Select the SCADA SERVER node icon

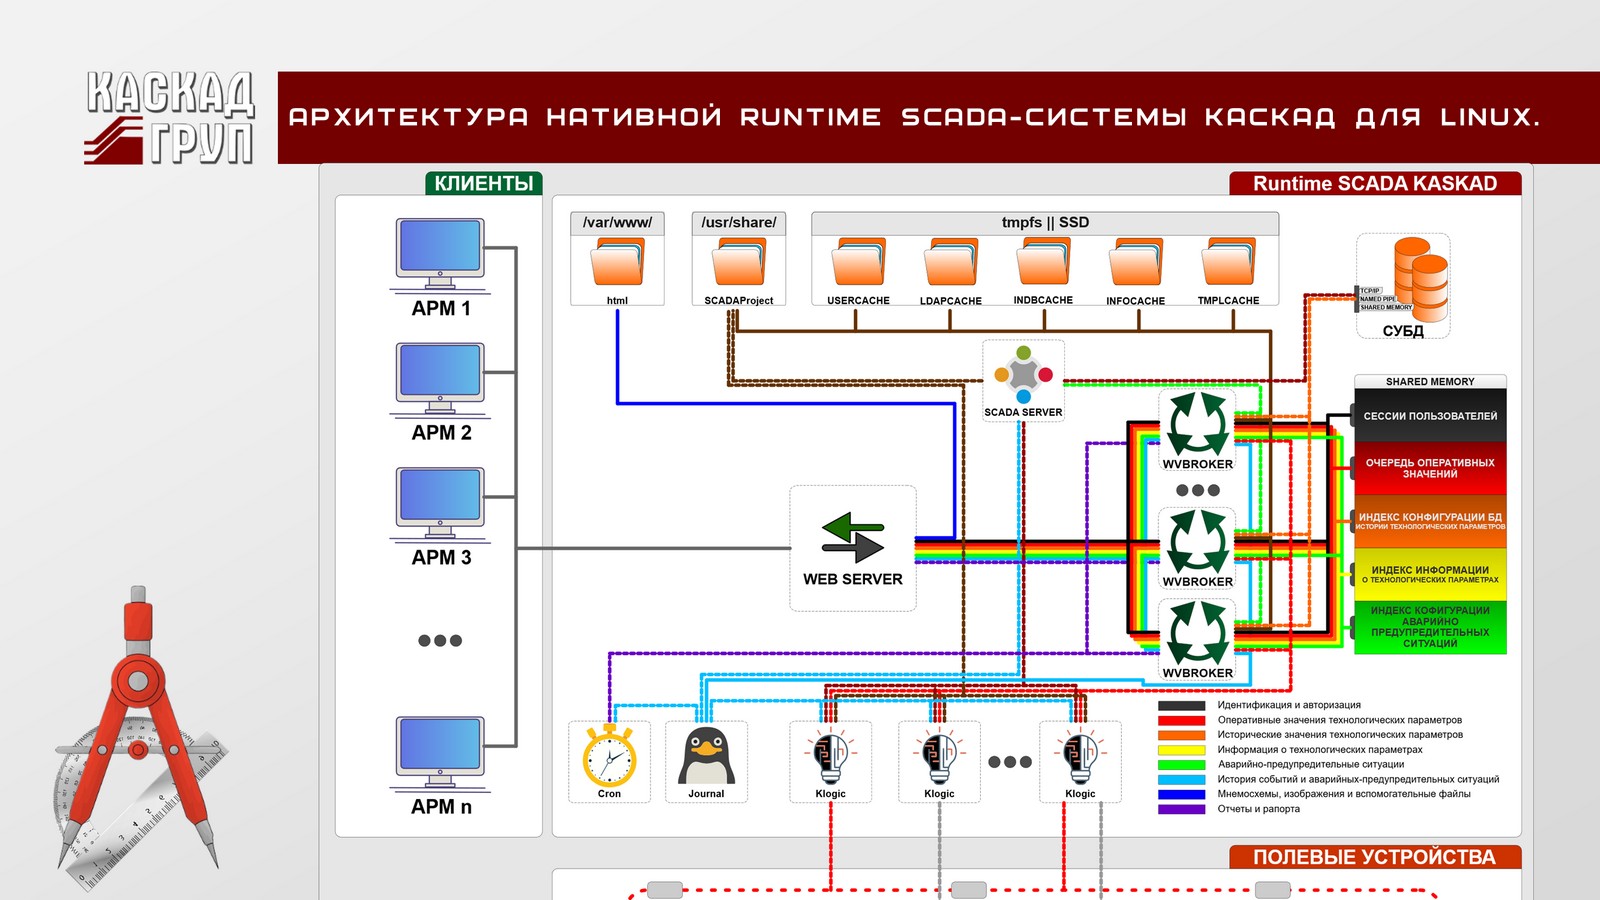[x=1023, y=376]
